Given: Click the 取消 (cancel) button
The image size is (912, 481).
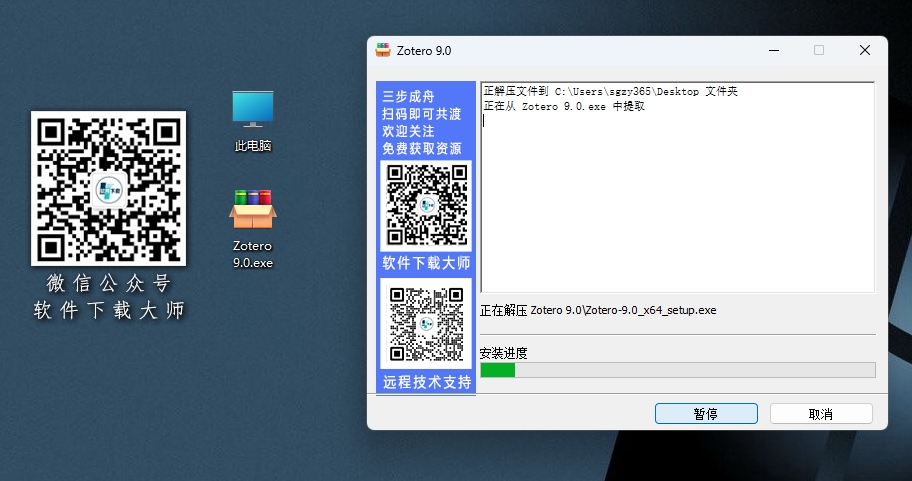Looking at the screenshot, I should (x=821, y=414).
